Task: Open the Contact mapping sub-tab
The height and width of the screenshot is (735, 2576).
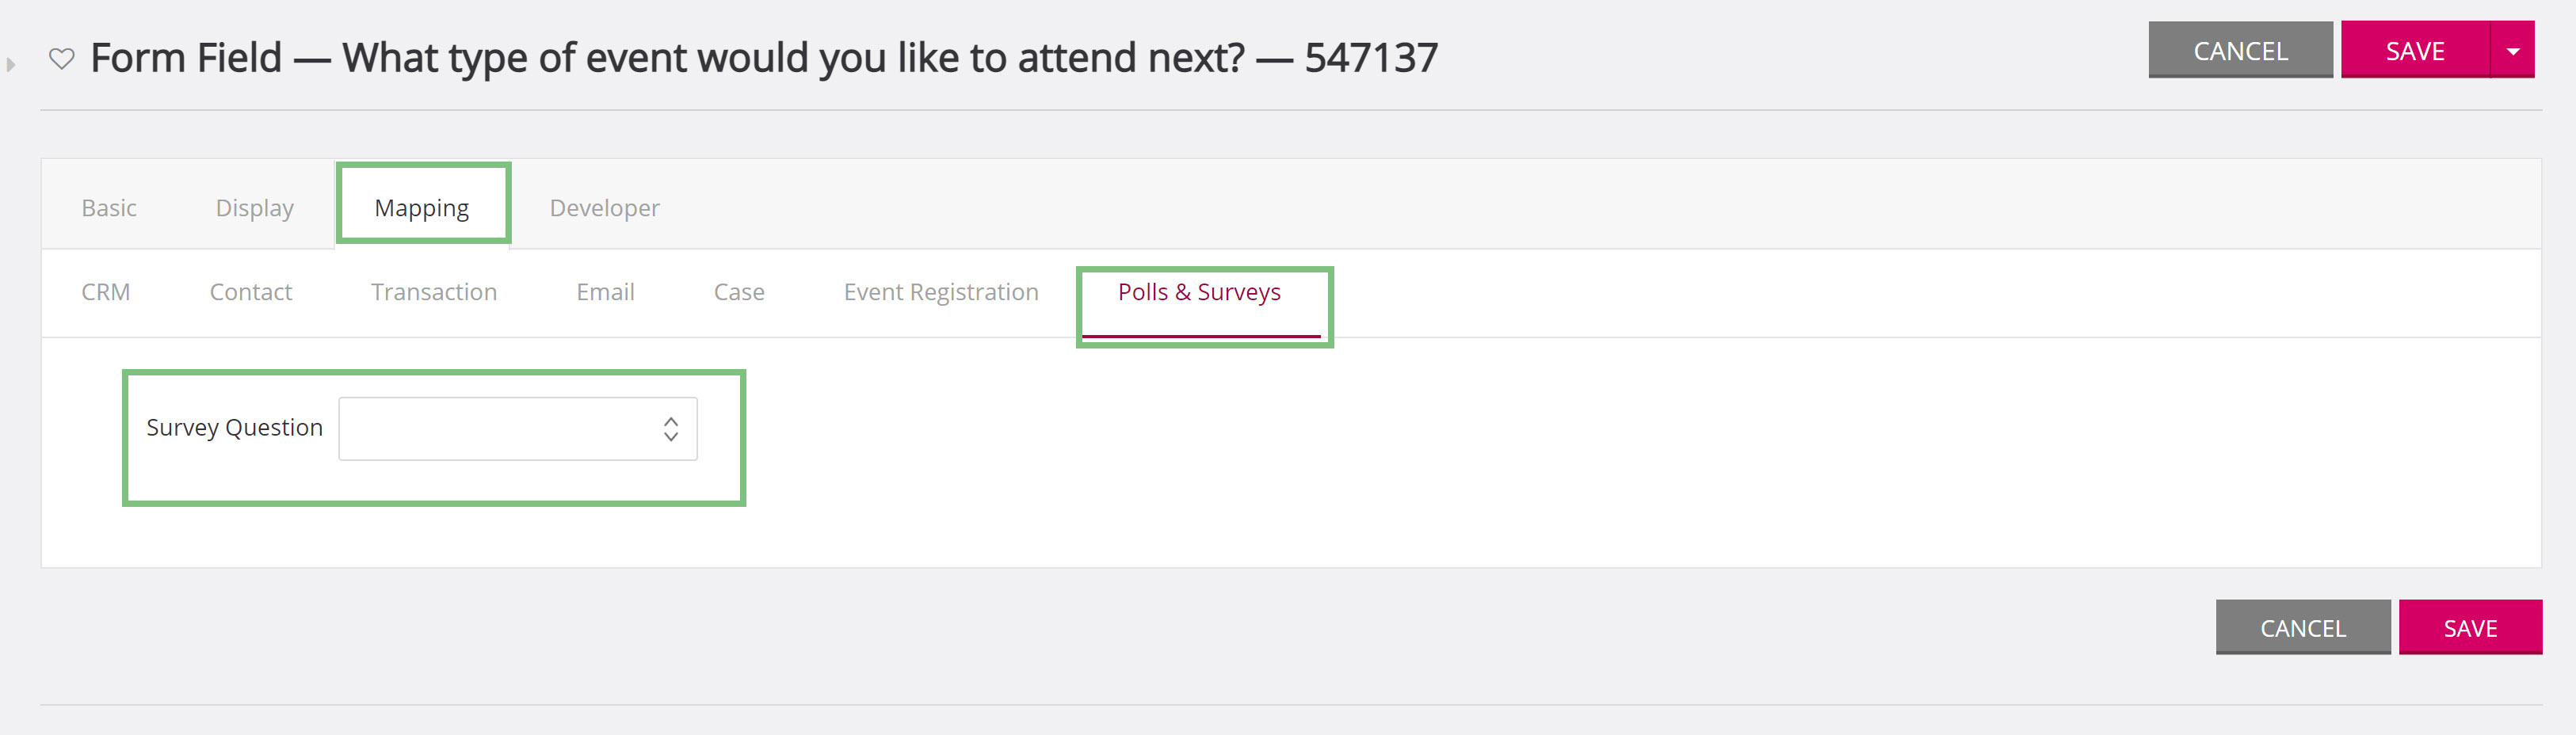Action: tap(251, 292)
